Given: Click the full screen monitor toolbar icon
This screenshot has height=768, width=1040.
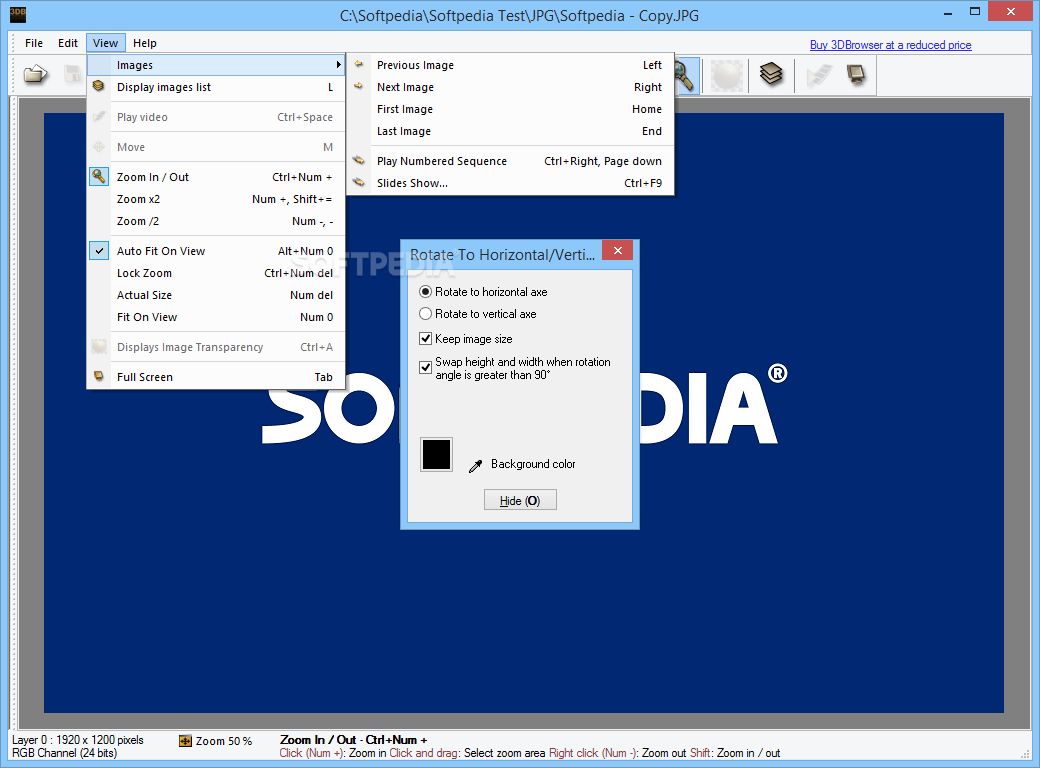Looking at the screenshot, I should coord(856,74).
